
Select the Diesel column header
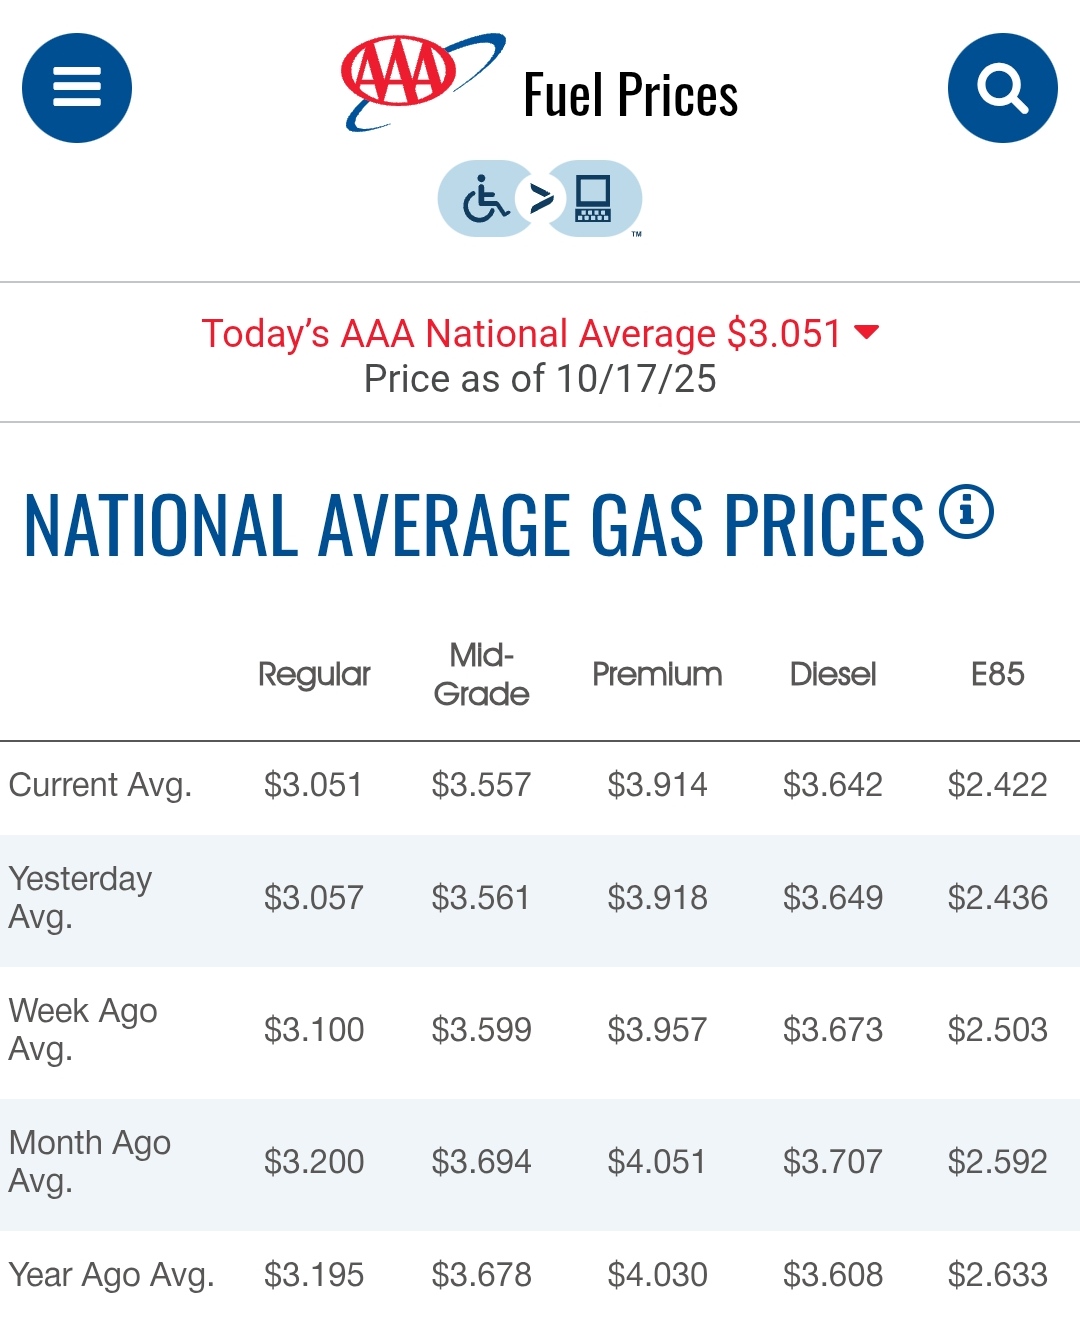pyautogui.click(x=833, y=674)
